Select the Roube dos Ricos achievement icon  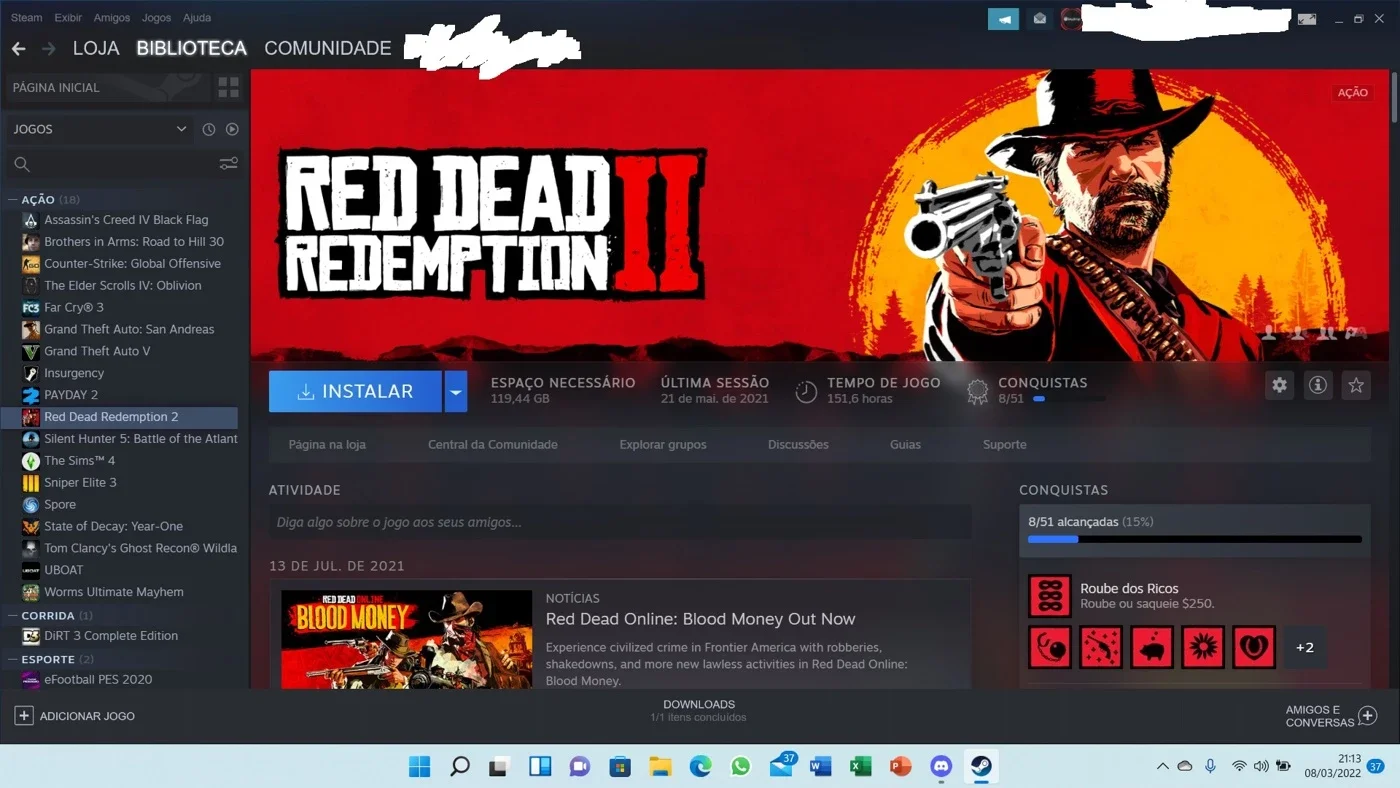click(x=1050, y=596)
